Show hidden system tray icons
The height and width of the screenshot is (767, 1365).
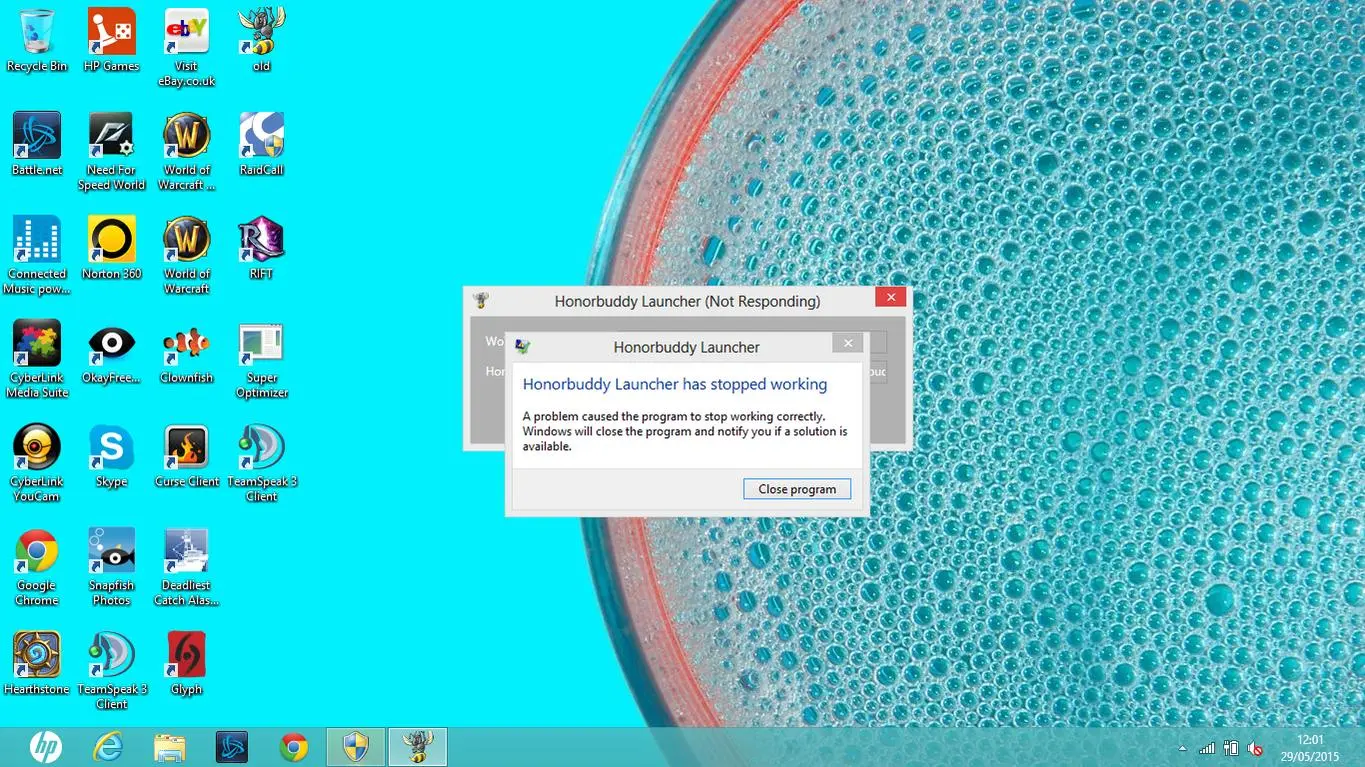point(1183,748)
